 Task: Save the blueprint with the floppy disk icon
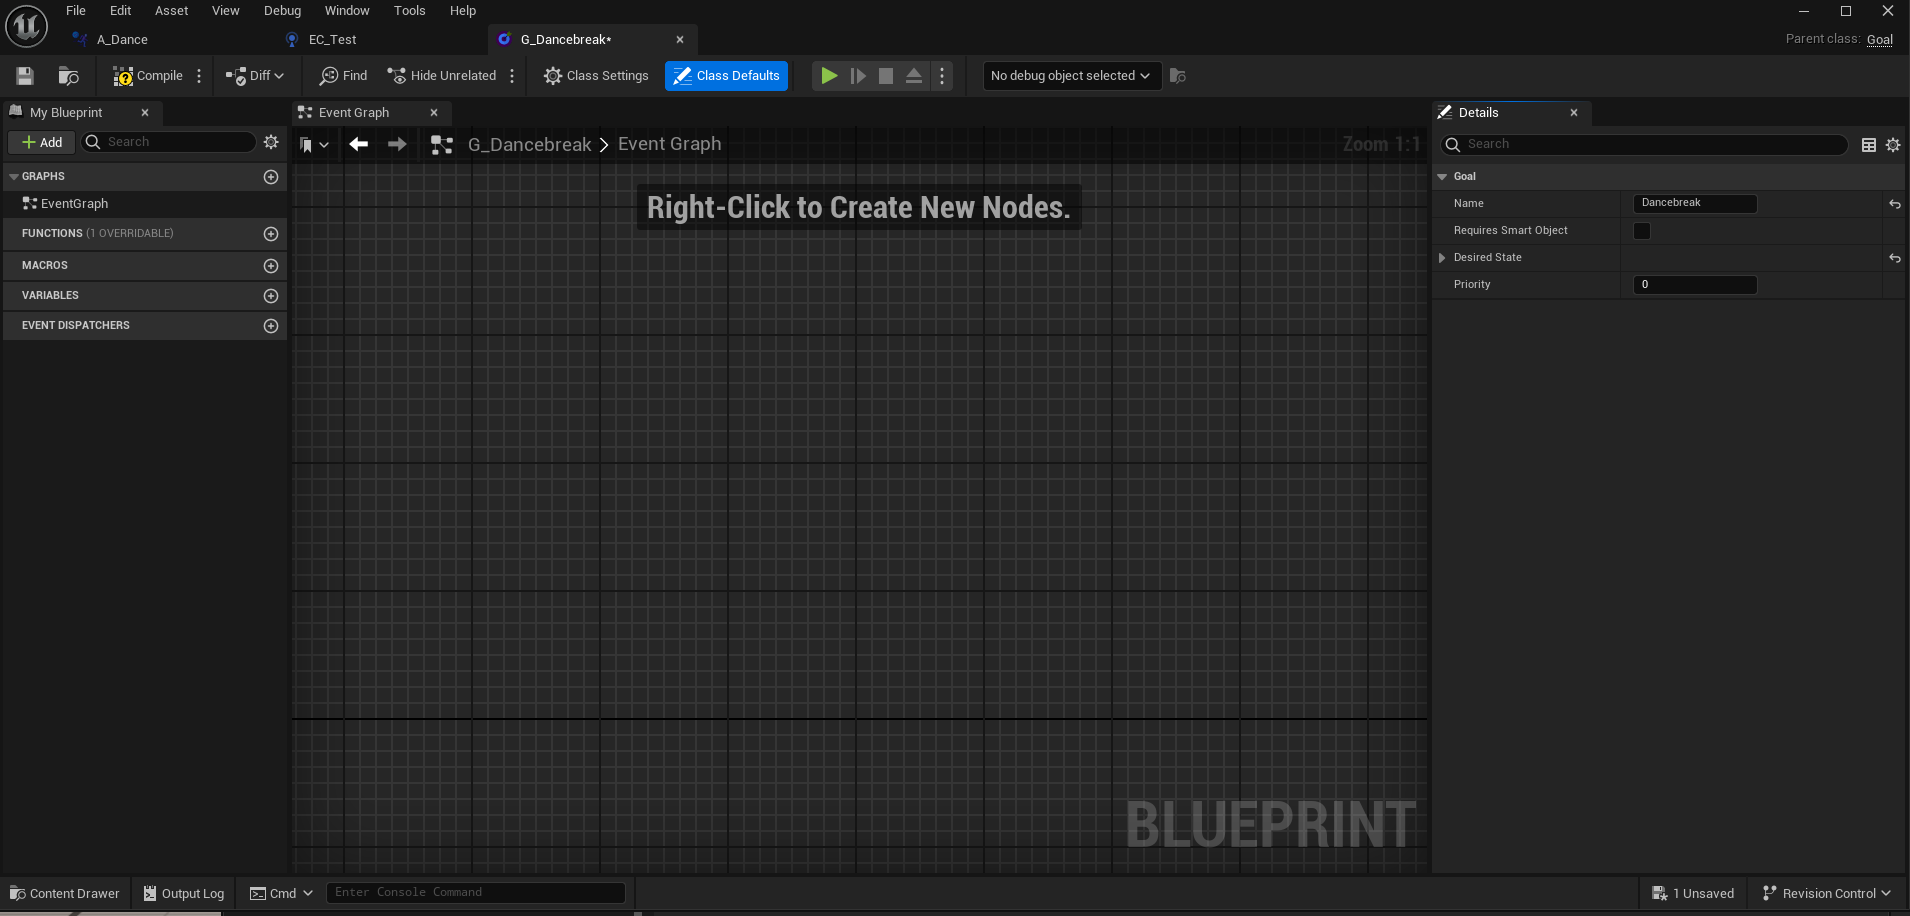click(x=25, y=76)
